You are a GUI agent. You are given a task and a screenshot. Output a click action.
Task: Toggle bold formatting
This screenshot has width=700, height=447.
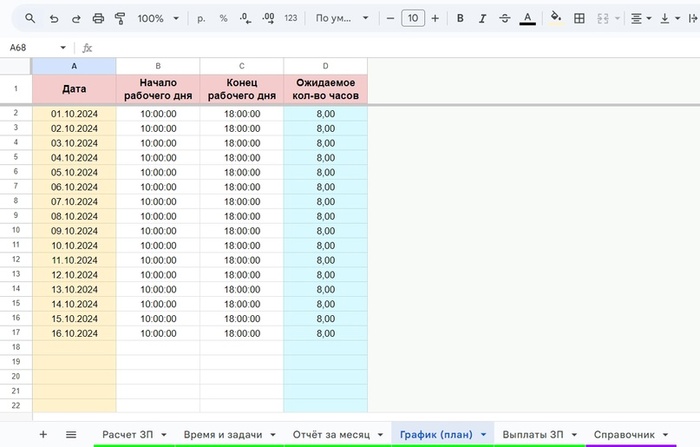(x=460, y=18)
